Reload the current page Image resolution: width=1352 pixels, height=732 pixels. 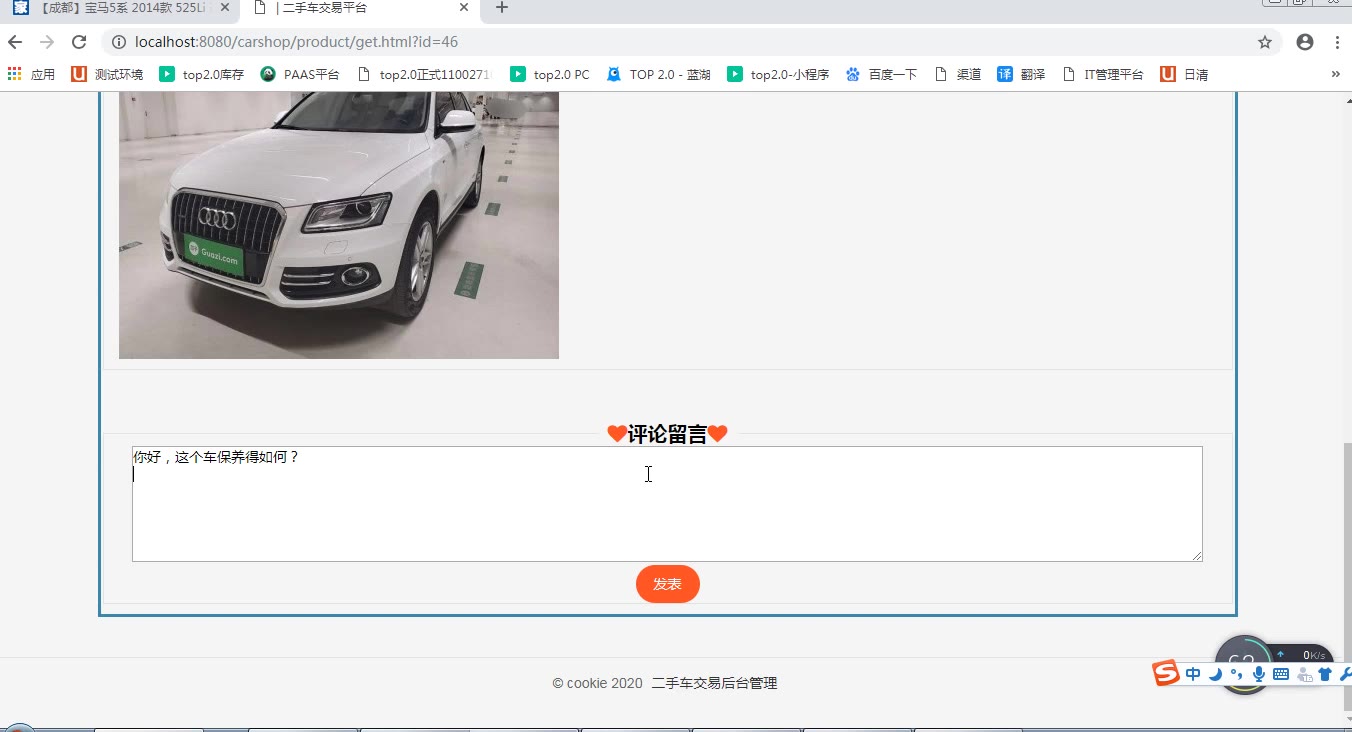(x=79, y=42)
